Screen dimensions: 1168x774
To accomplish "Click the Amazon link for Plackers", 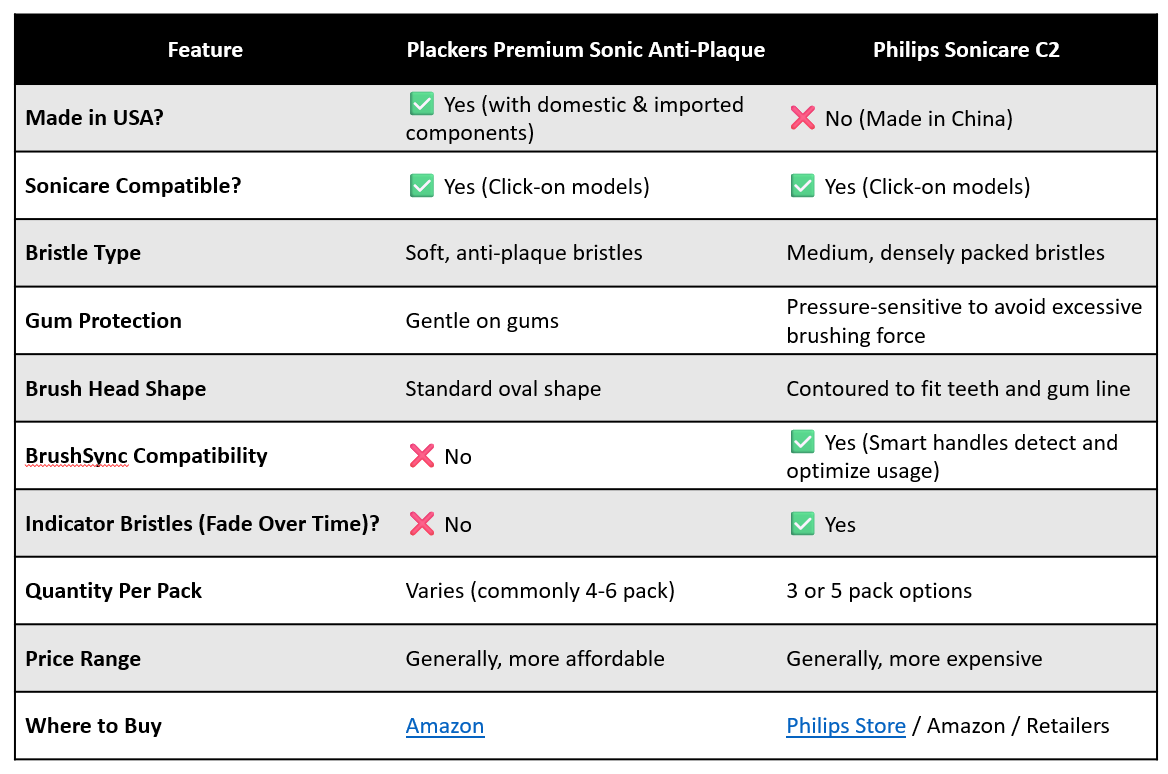I will coord(445,726).
